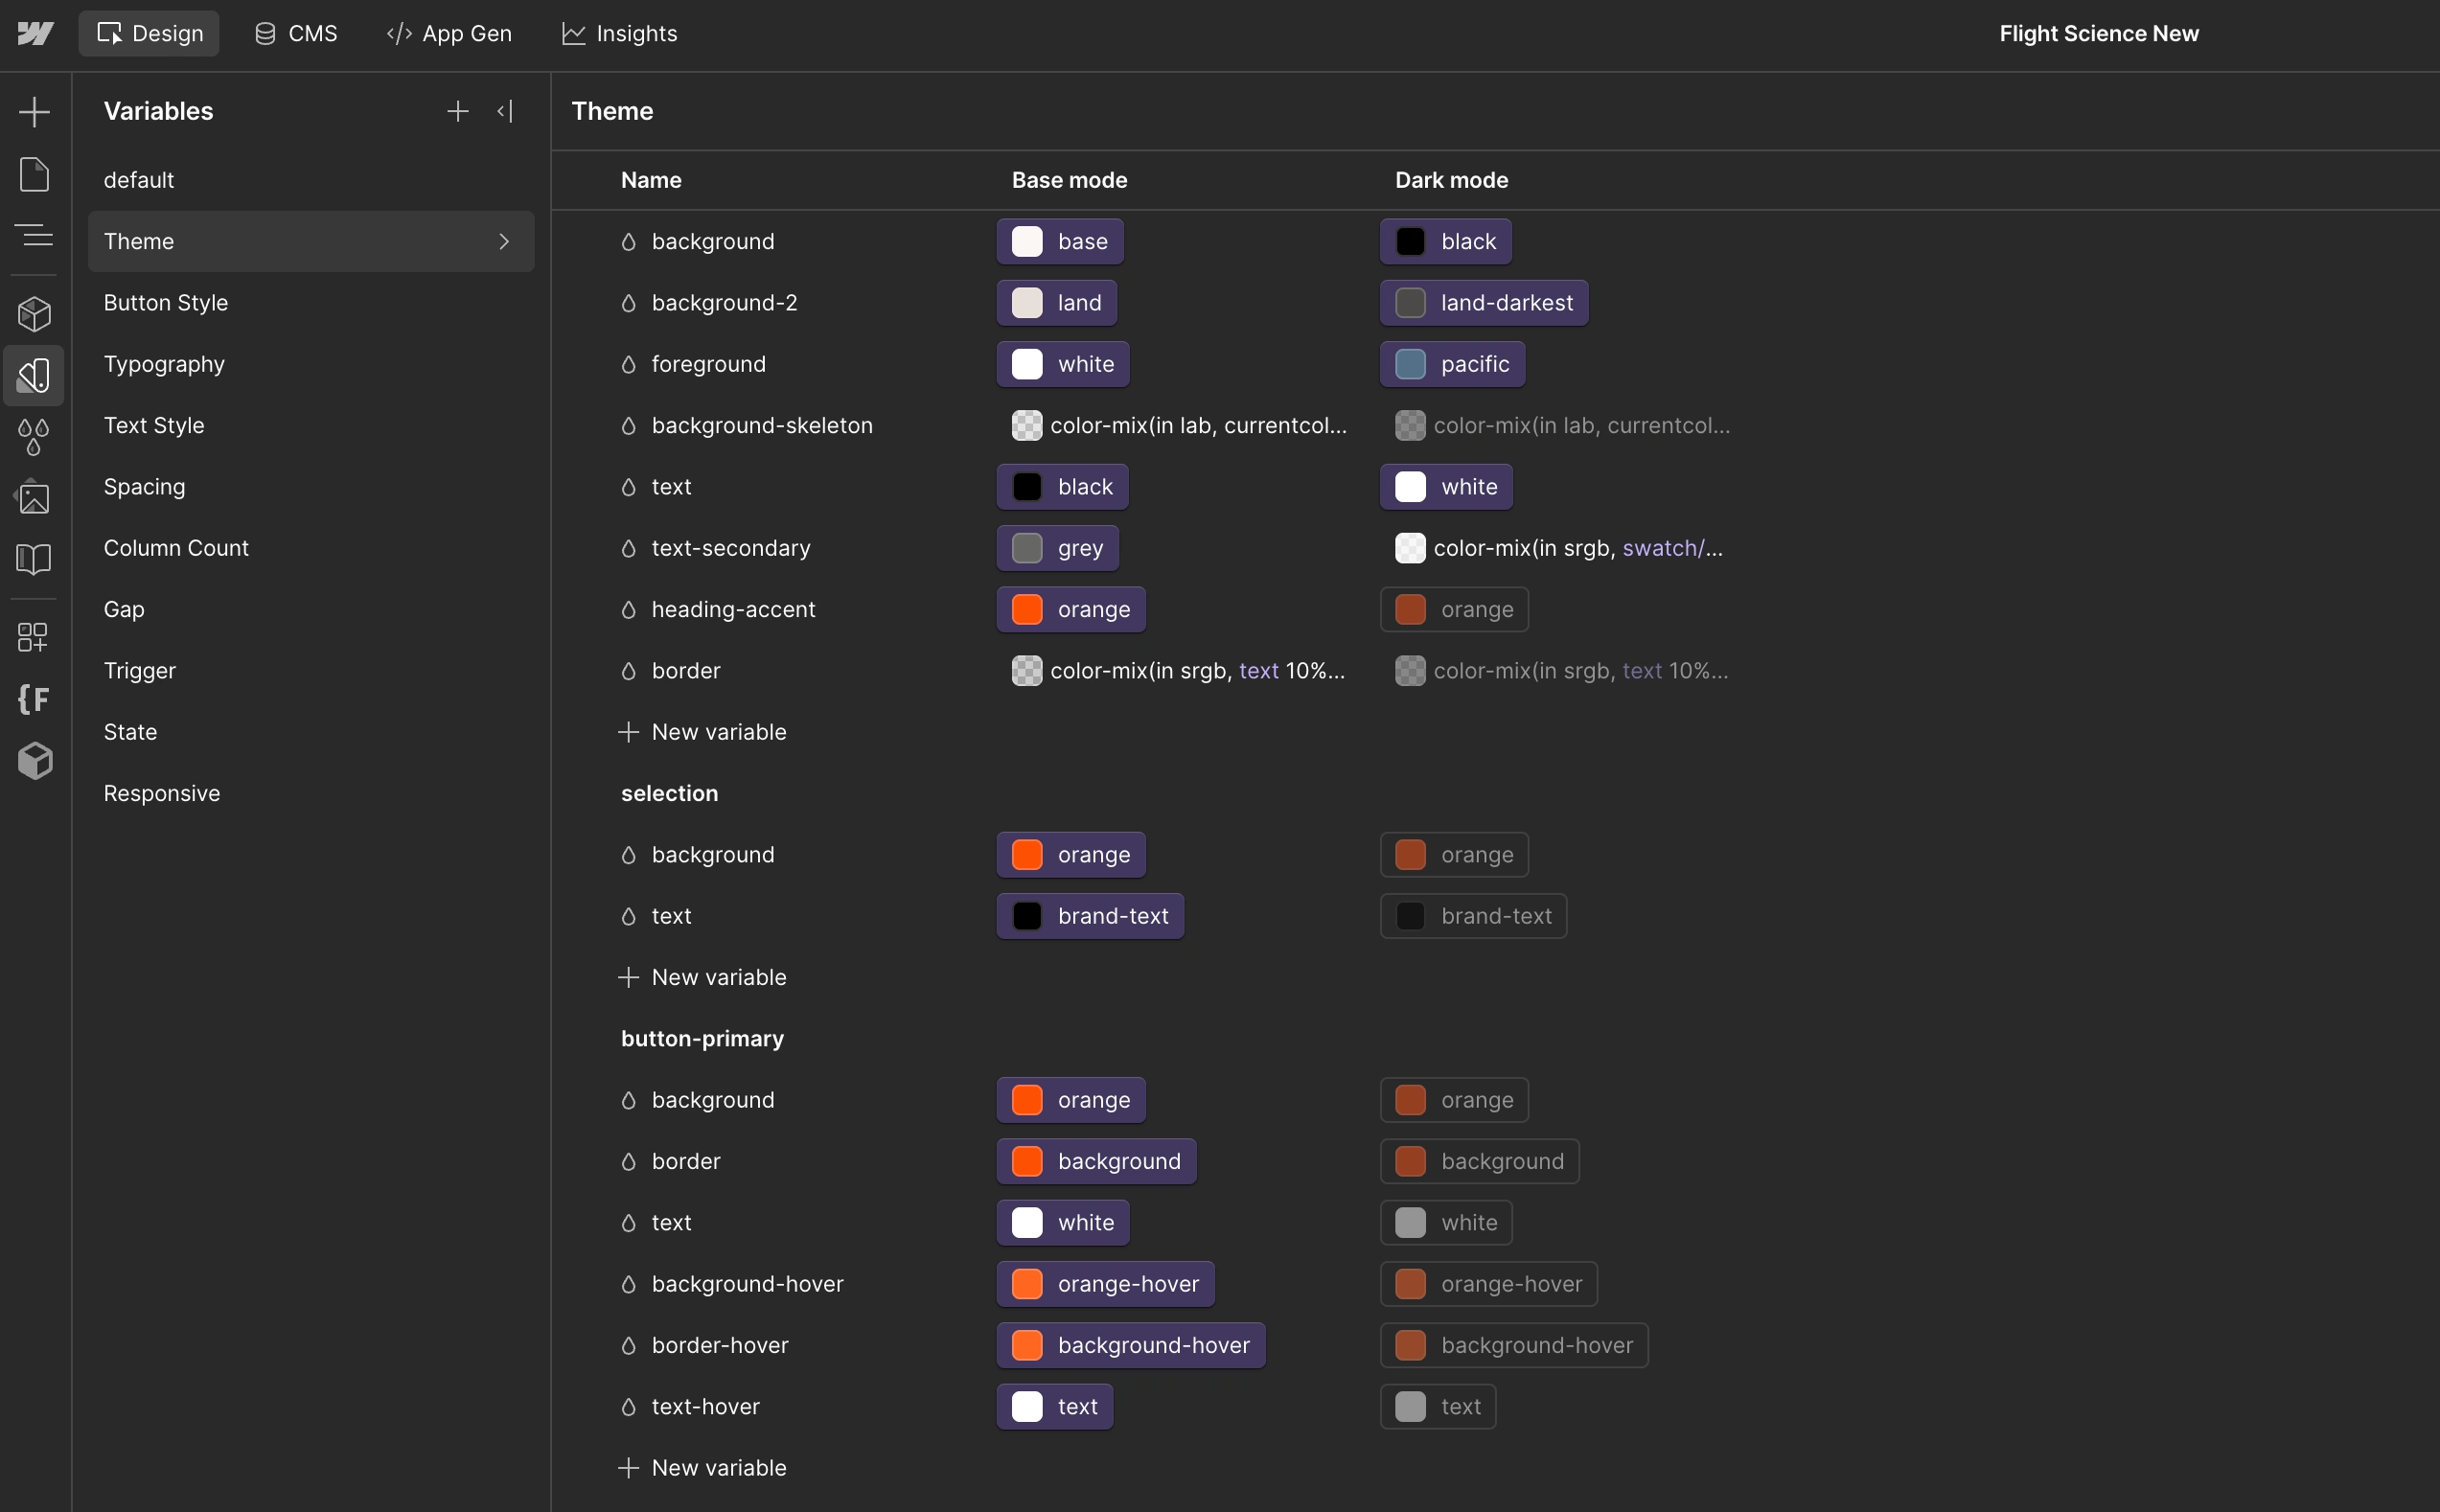Select the Typography variable collection

[164, 364]
